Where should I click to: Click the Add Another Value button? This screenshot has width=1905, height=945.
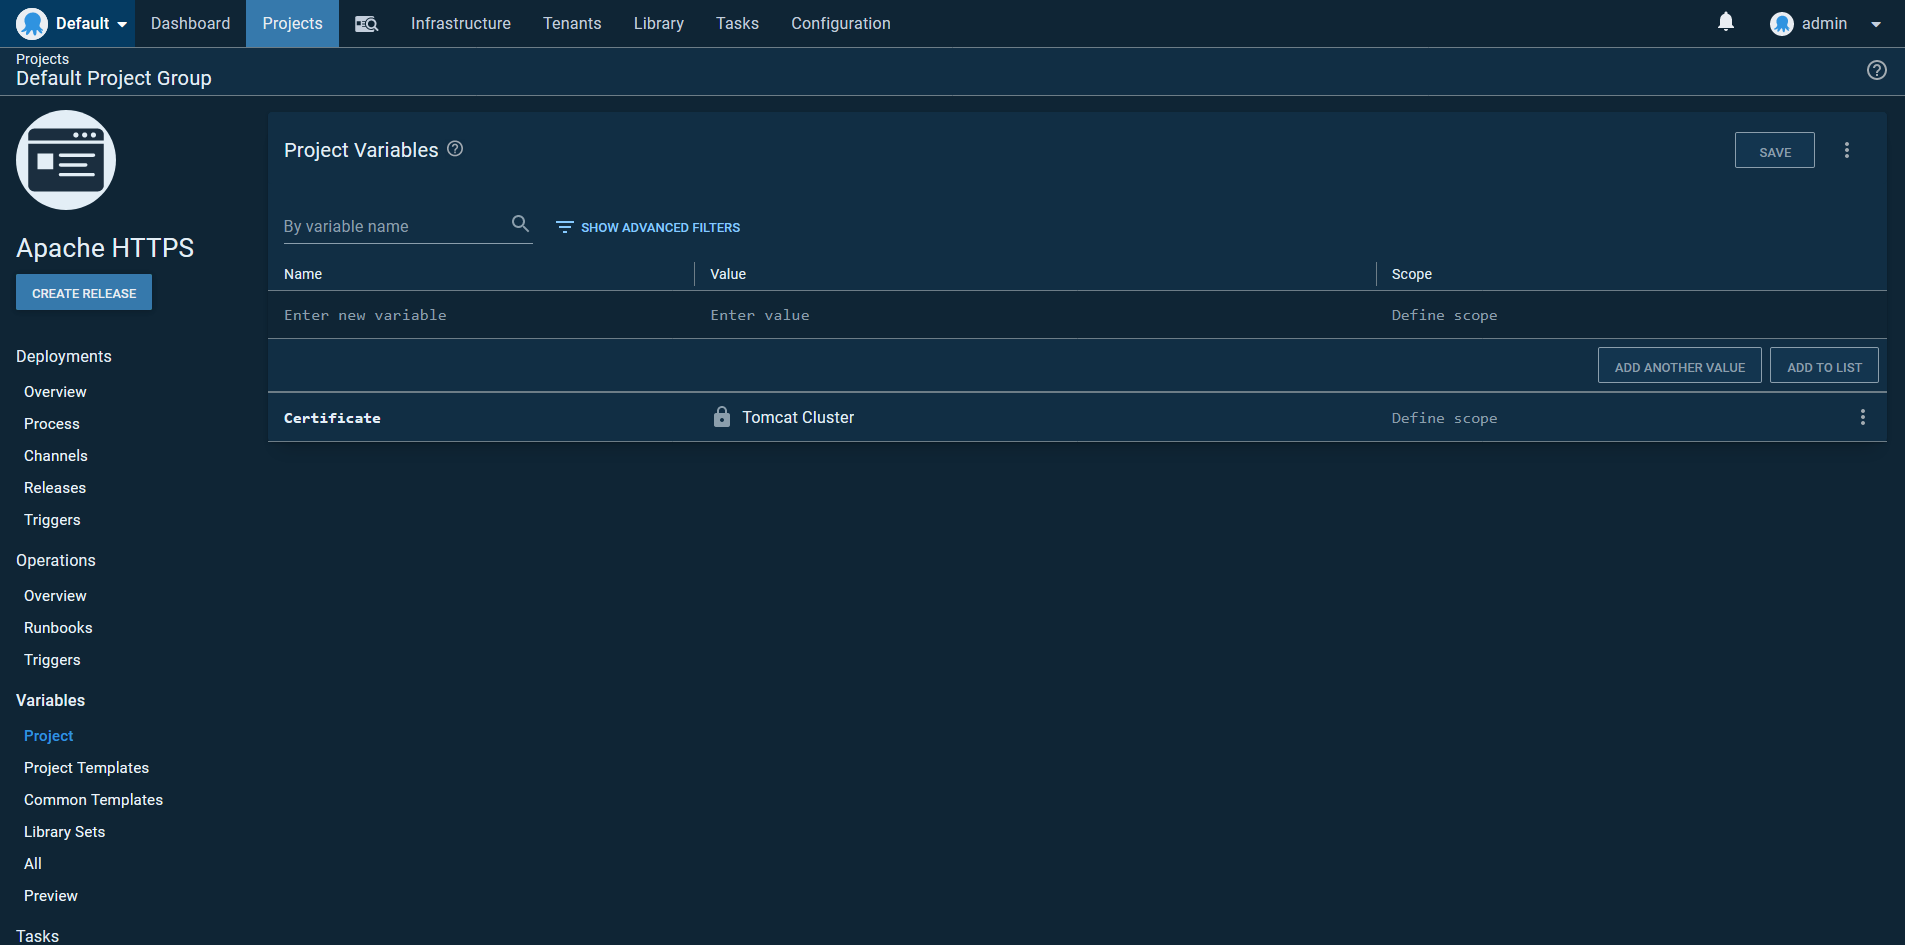tap(1679, 367)
